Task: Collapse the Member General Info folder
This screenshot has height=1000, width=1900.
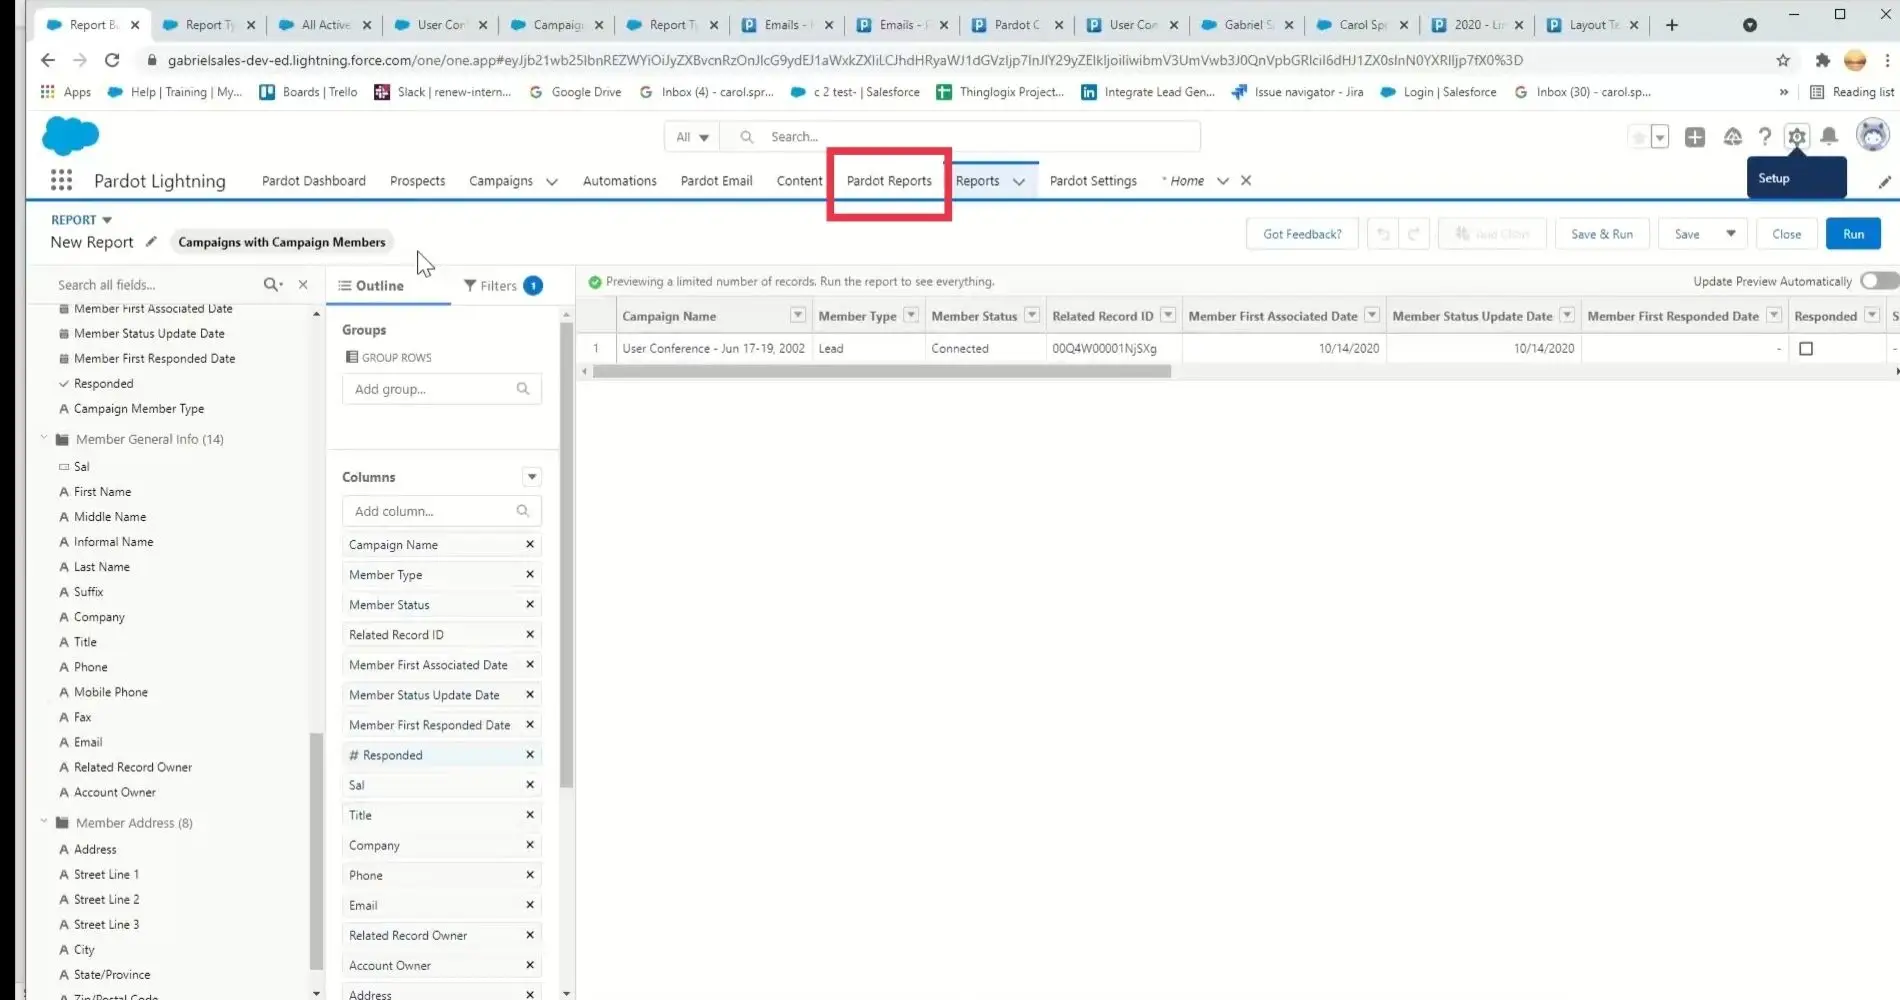Action: point(44,438)
